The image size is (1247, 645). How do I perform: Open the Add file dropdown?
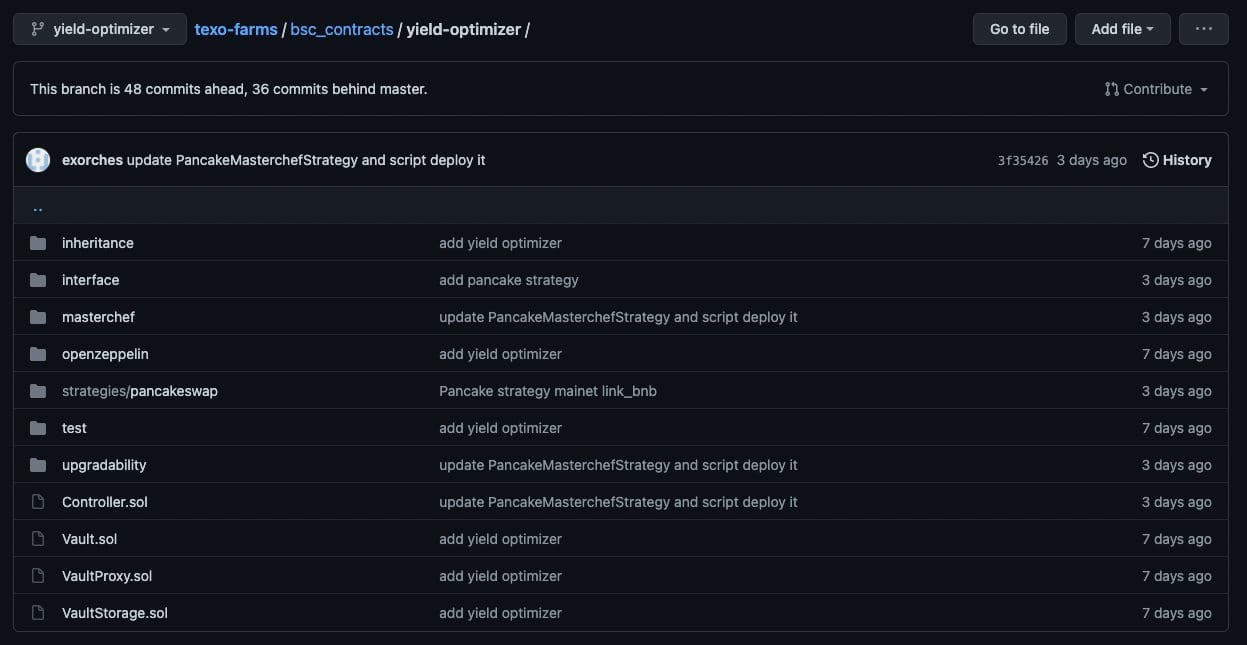1123,29
